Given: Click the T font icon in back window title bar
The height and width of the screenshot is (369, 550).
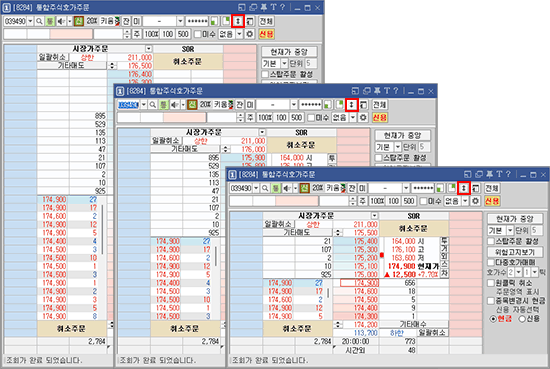Looking at the screenshot, I should (x=273, y=7).
